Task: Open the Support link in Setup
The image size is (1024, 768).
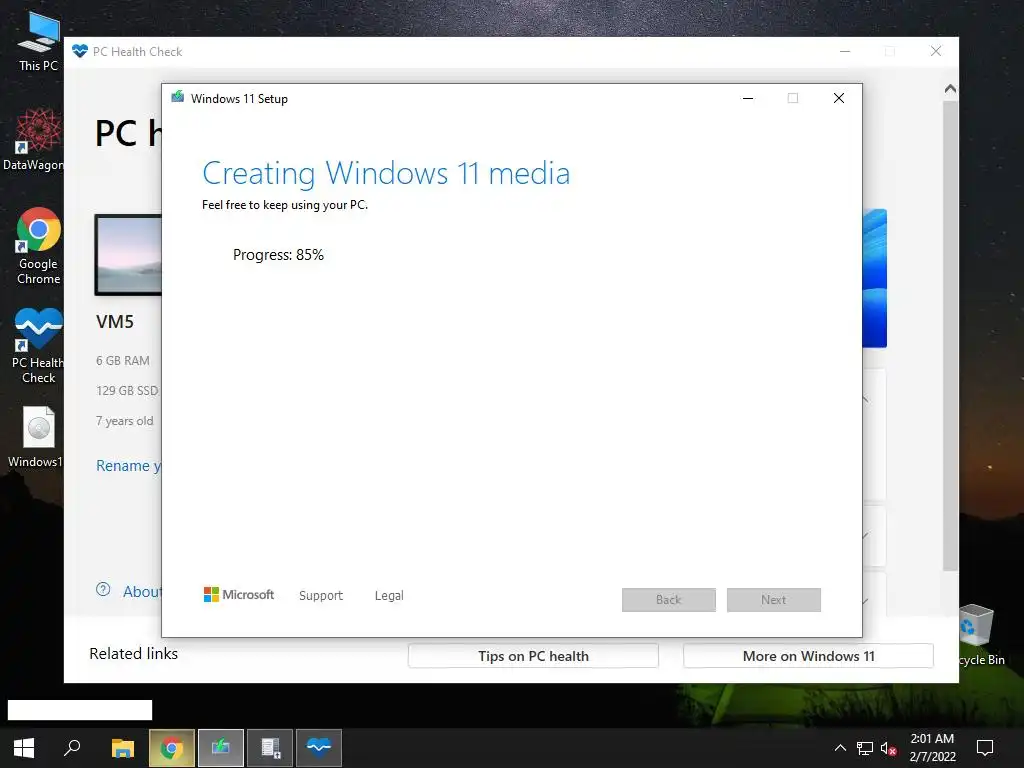Action: point(321,596)
